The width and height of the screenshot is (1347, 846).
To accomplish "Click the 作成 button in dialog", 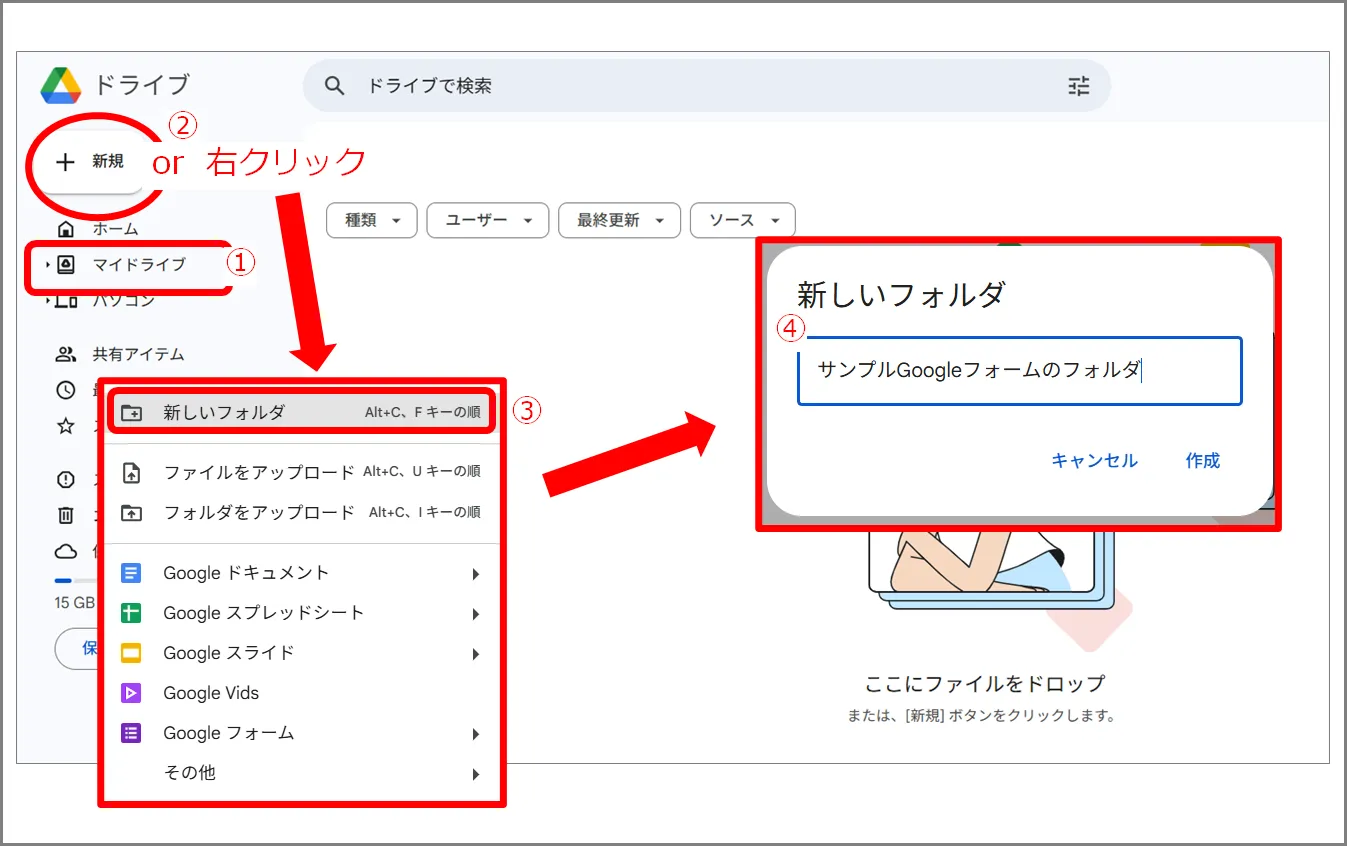I will point(1202,461).
